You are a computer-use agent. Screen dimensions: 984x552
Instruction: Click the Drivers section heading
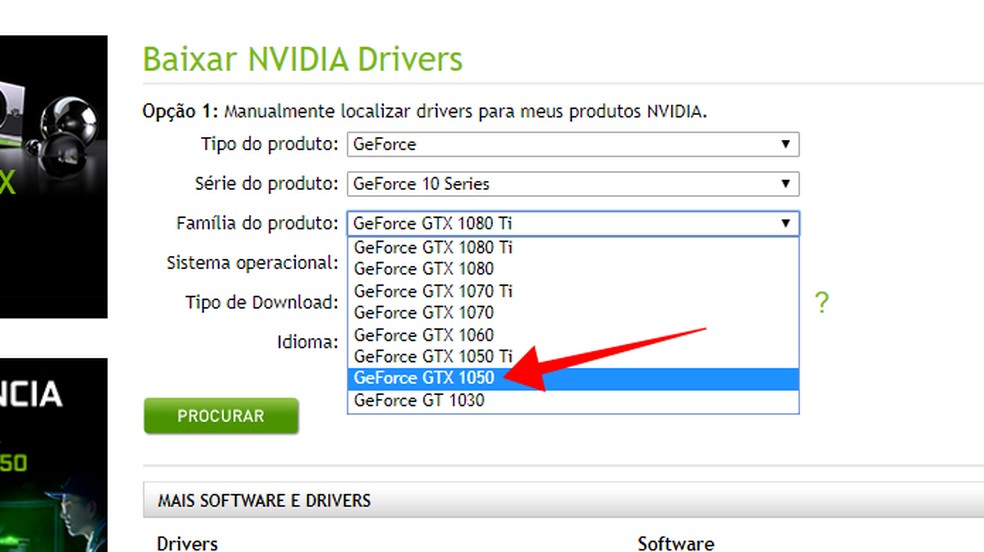[187, 543]
